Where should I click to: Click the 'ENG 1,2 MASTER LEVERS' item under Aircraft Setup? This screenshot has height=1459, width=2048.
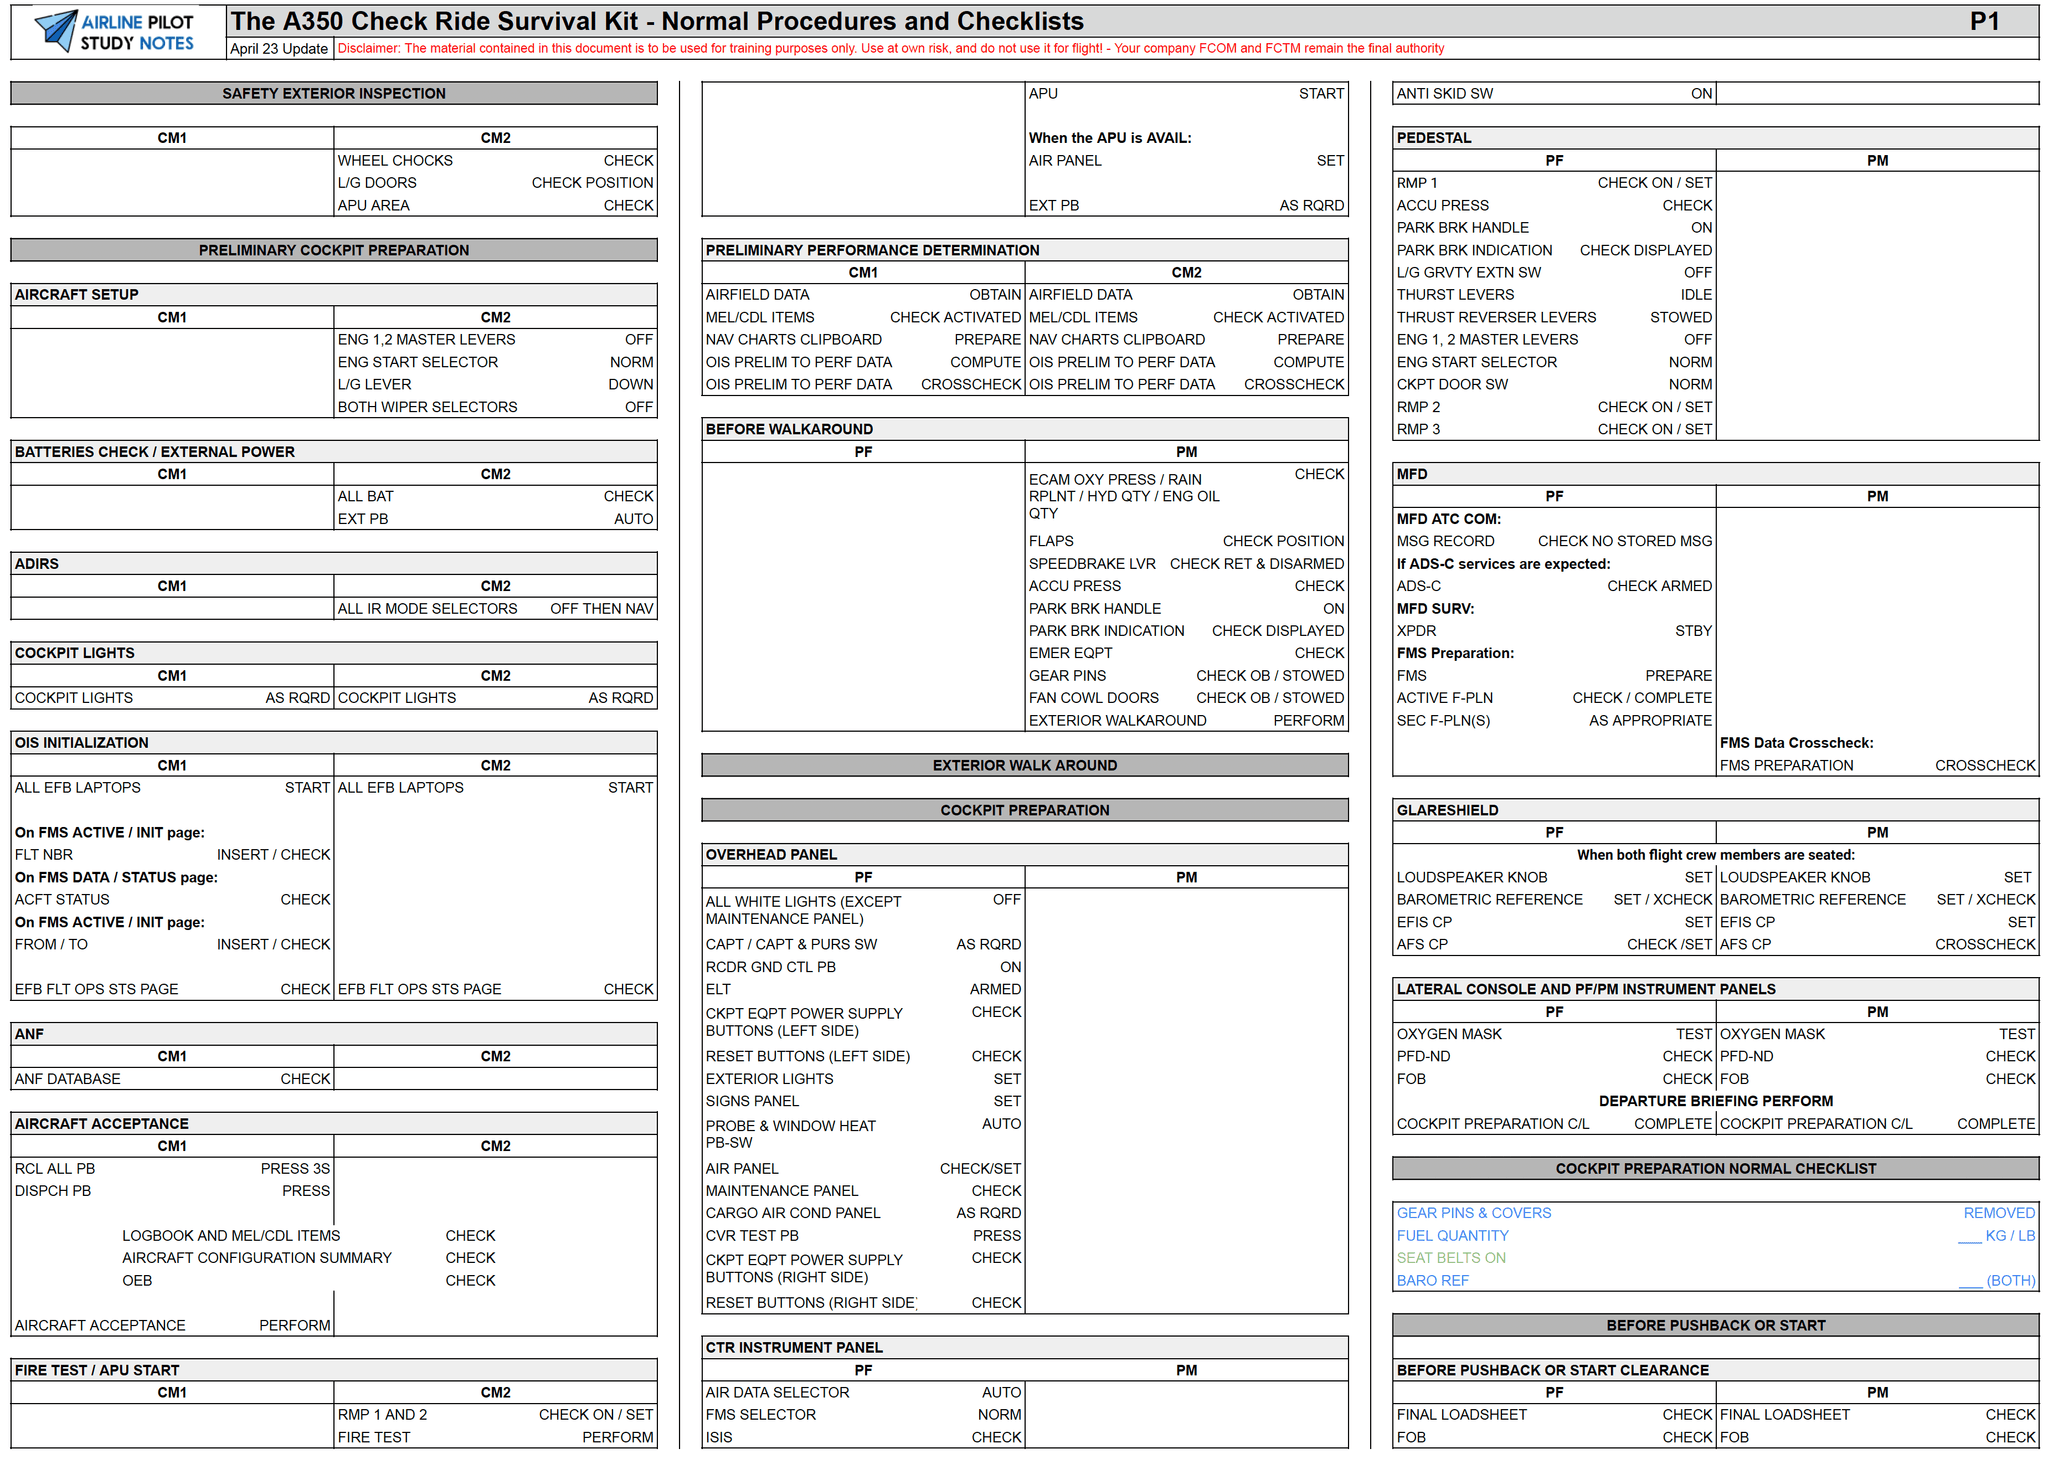point(496,340)
